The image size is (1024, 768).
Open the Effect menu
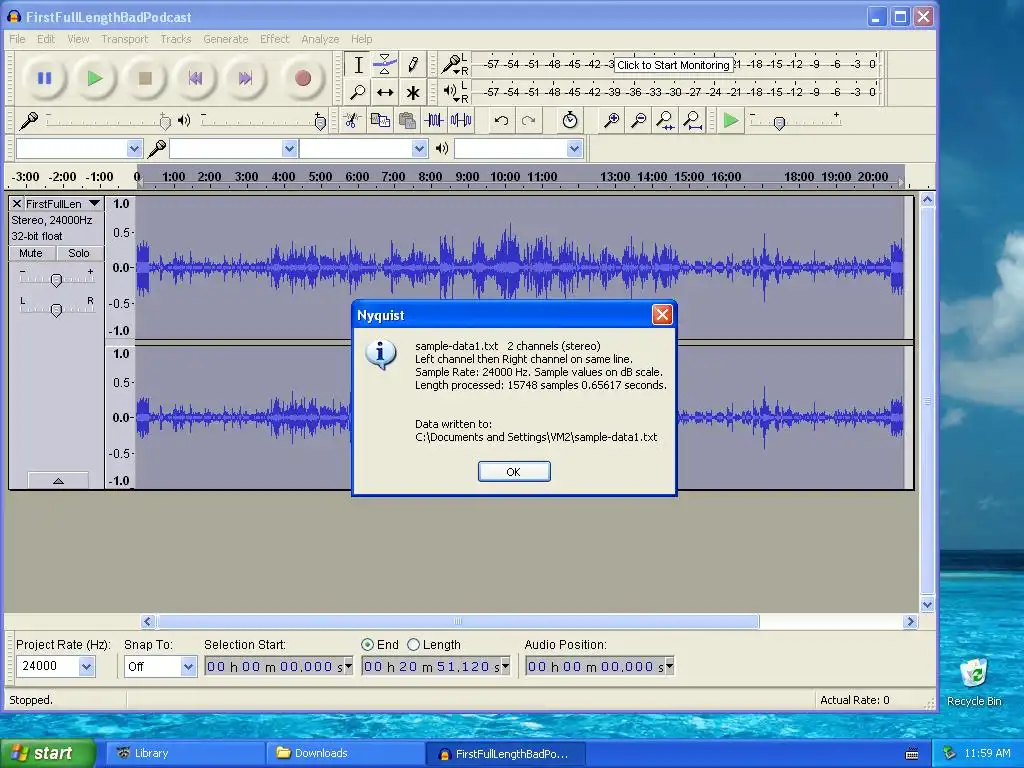click(x=274, y=39)
